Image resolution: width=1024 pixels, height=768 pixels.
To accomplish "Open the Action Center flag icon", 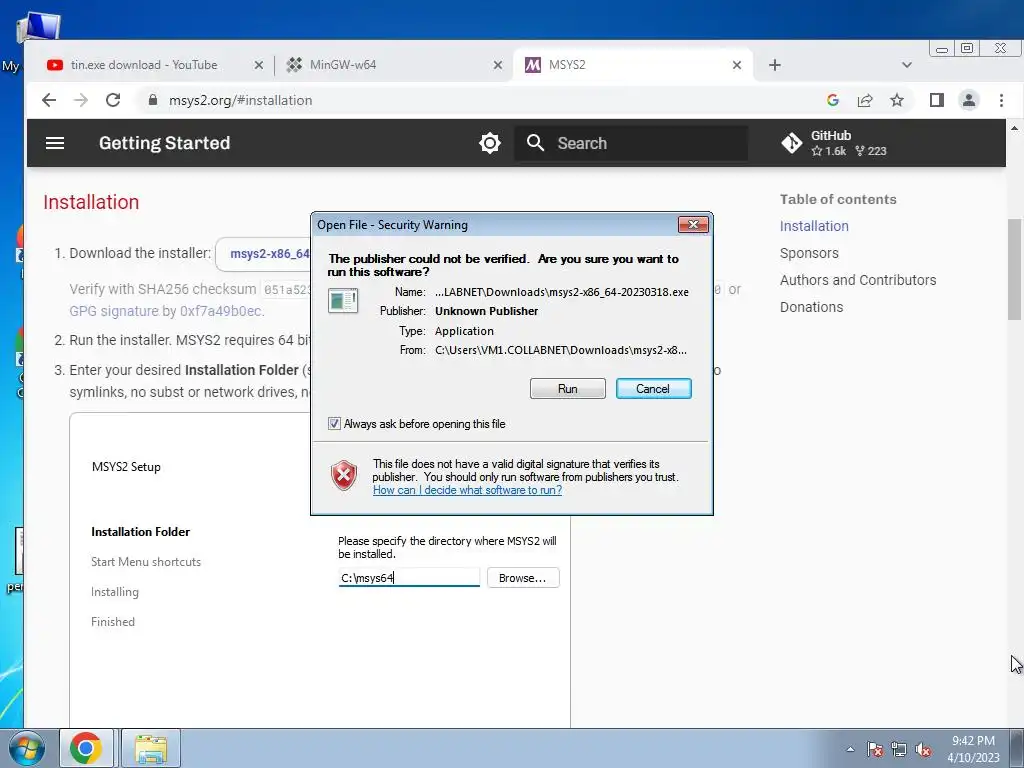I will pos(874,750).
